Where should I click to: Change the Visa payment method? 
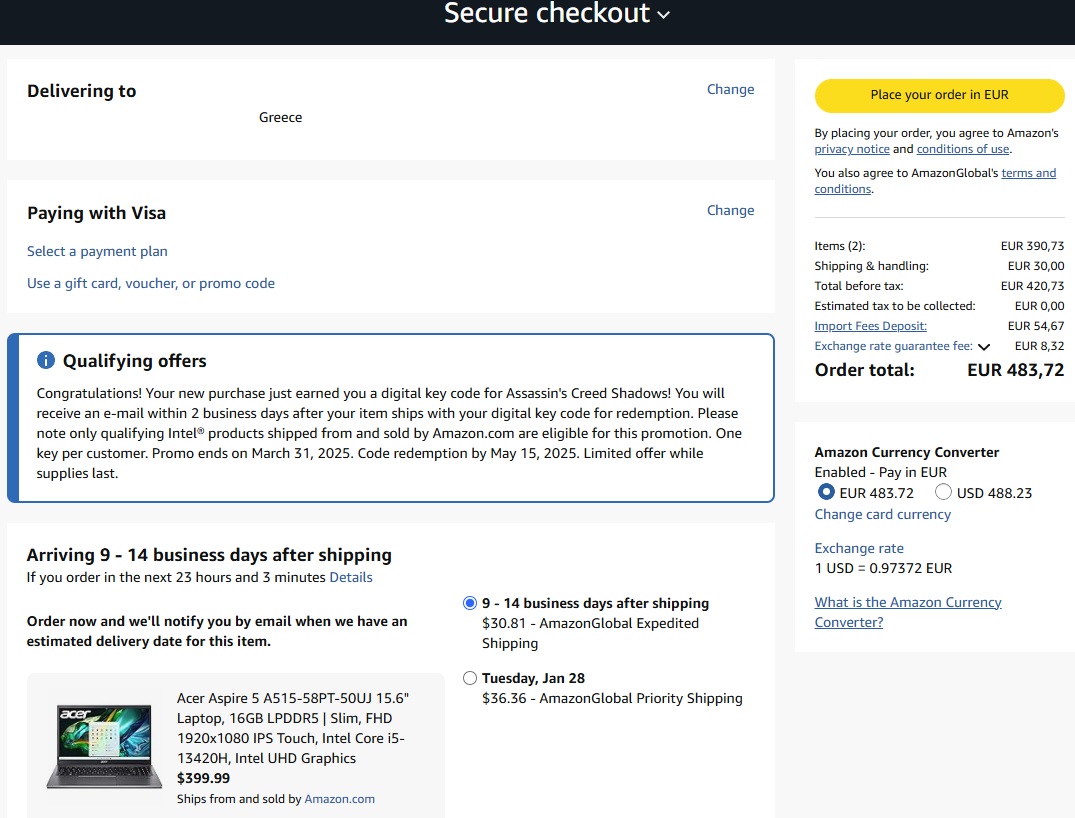[x=730, y=210]
